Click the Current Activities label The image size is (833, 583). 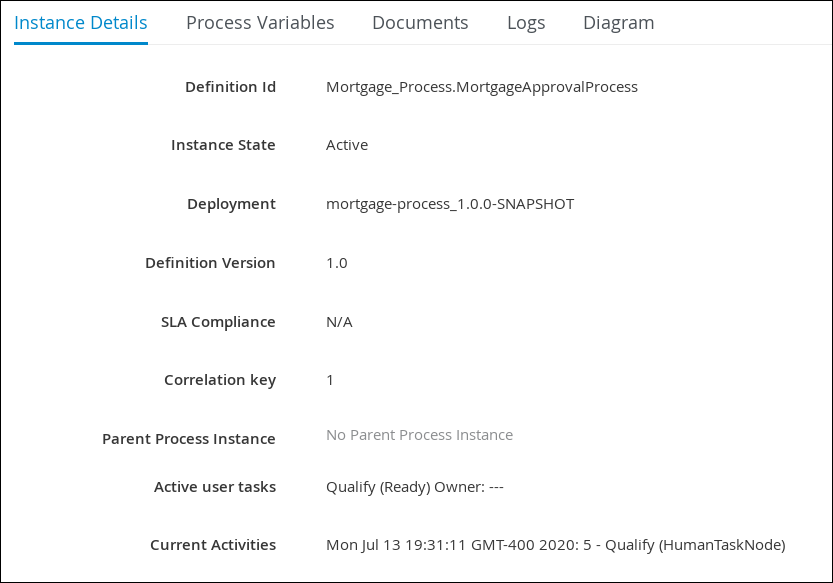coord(213,545)
